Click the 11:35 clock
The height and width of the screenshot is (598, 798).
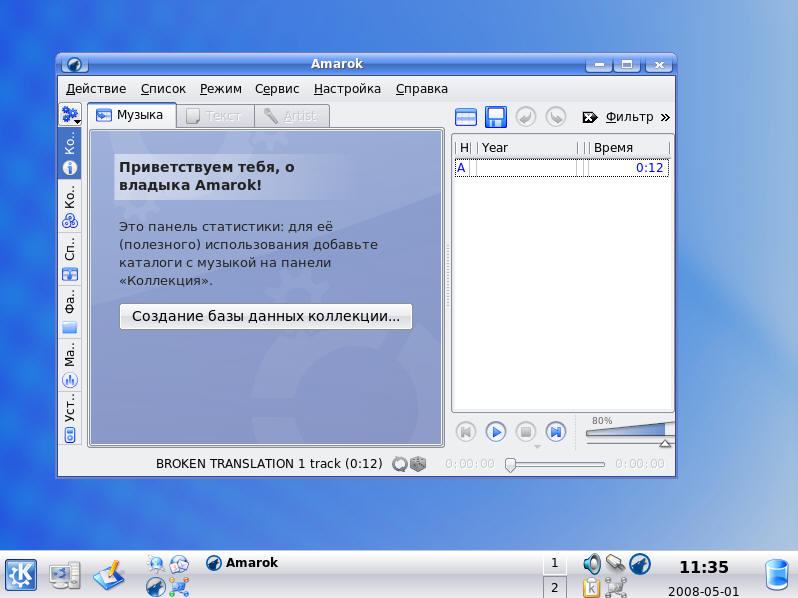(x=704, y=567)
